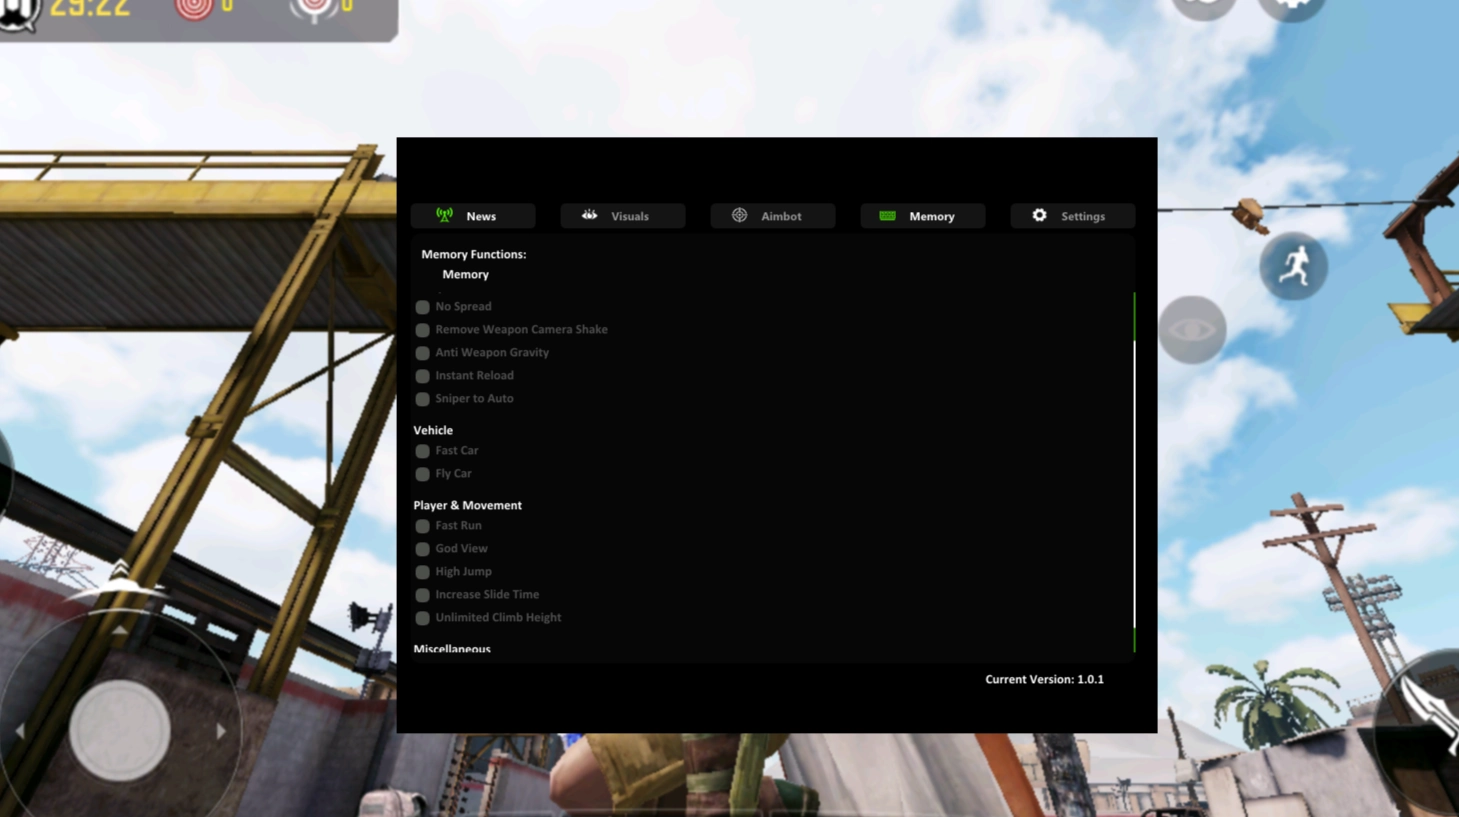Image resolution: width=1459 pixels, height=817 pixels.
Task: Tap the joystick right arrow
Action: pos(221,731)
